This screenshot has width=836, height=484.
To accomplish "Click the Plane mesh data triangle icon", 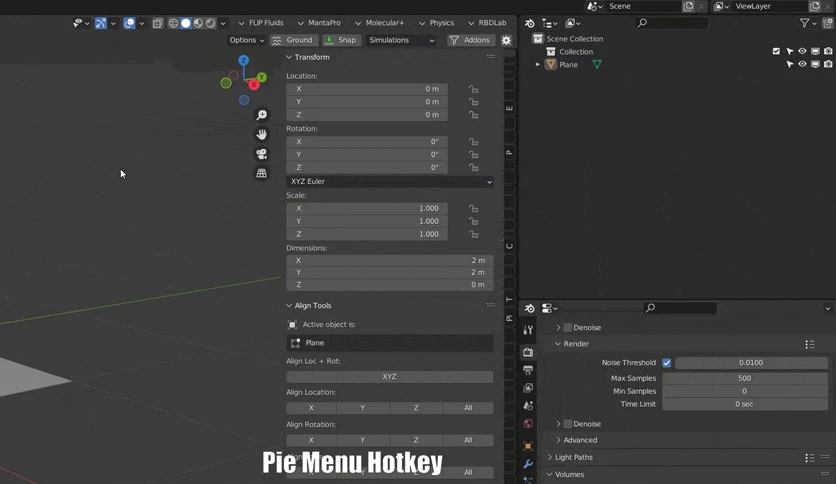I will click(597, 64).
